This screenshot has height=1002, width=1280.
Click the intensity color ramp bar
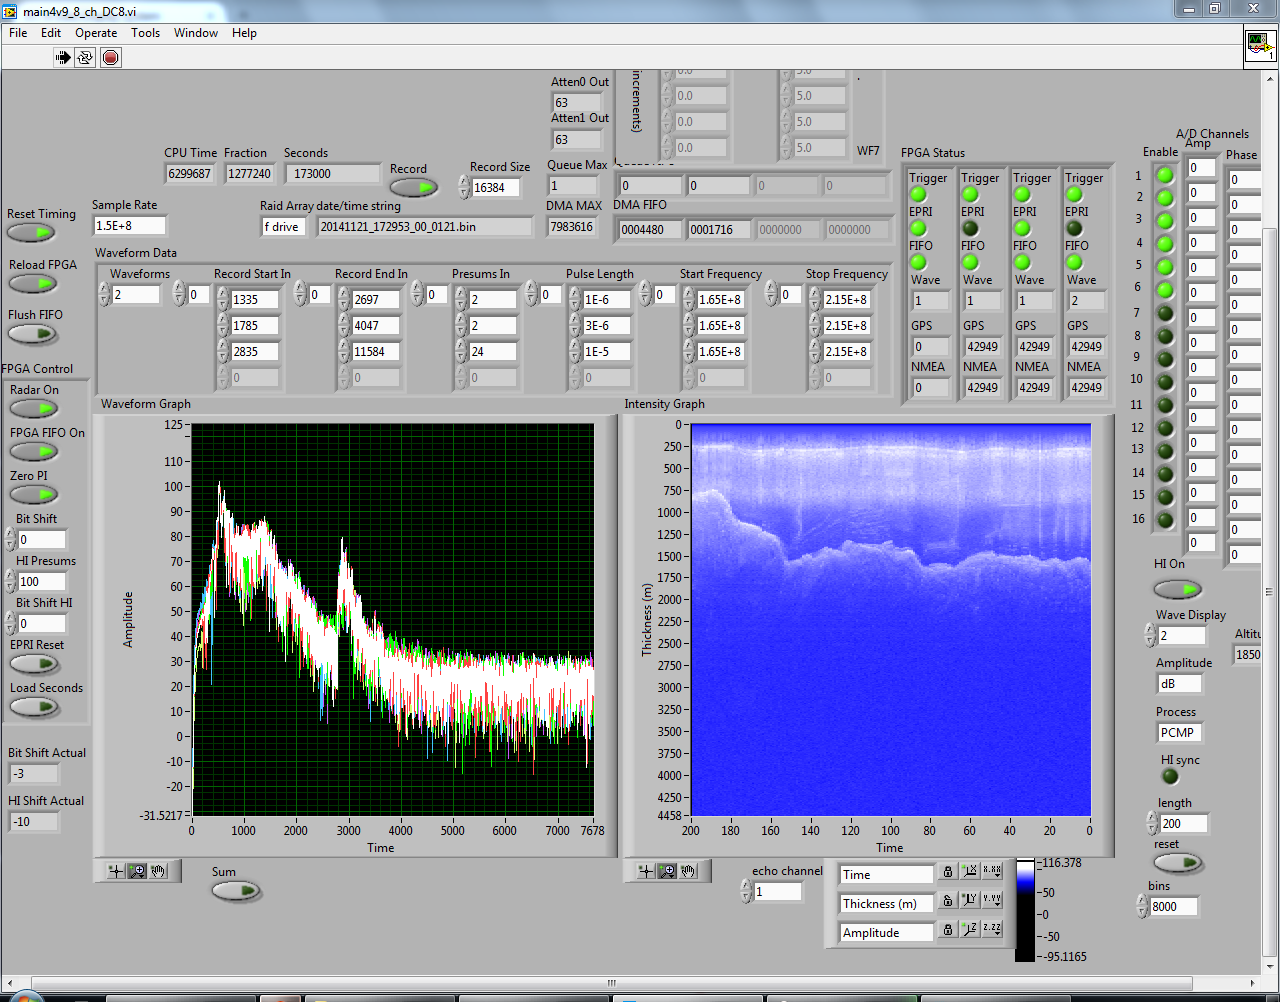pos(1025,909)
